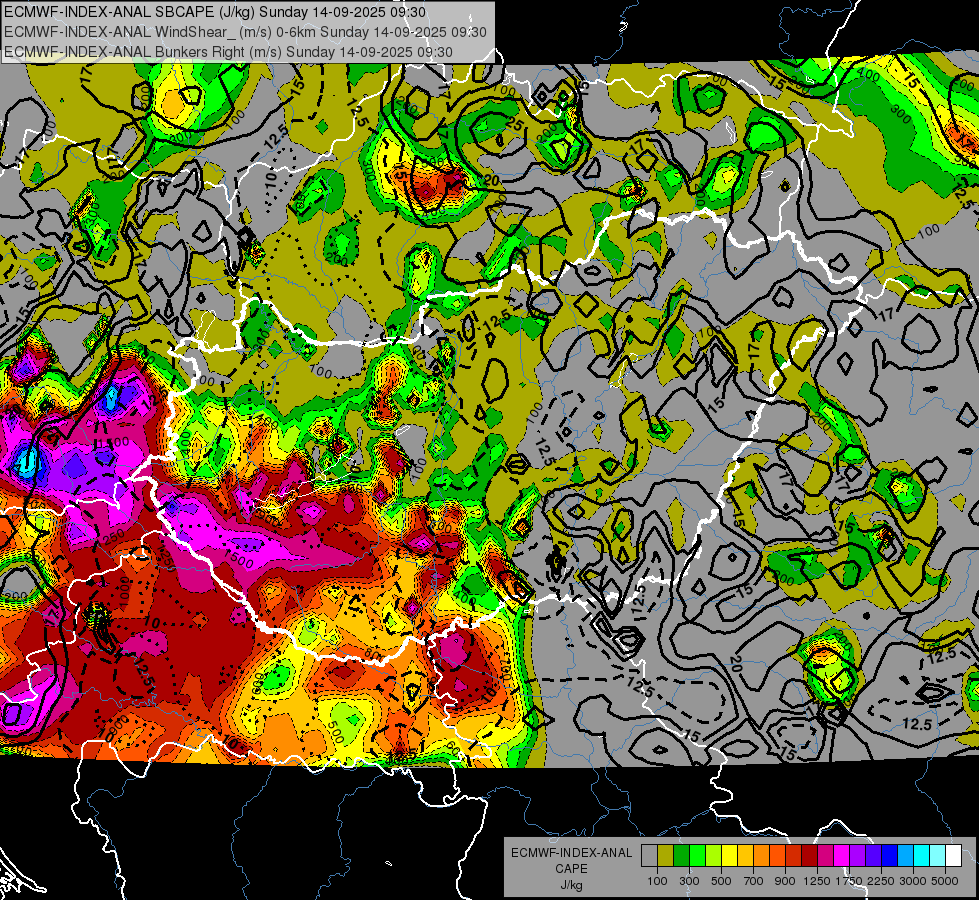Image resolution: width=979 pixels, height=900 pixels.
Task: Click the 3000 value on the legend scale
Action: click(912, 881)
